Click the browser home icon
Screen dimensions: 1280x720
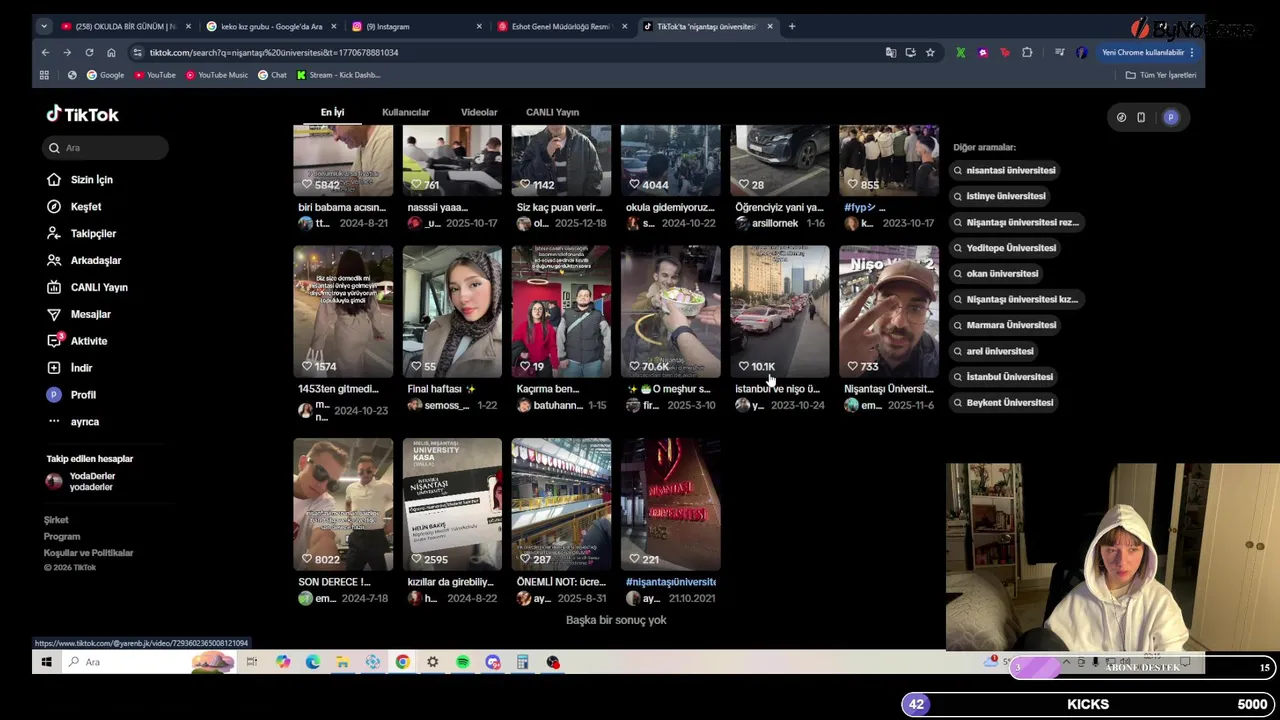coord(111,52)
